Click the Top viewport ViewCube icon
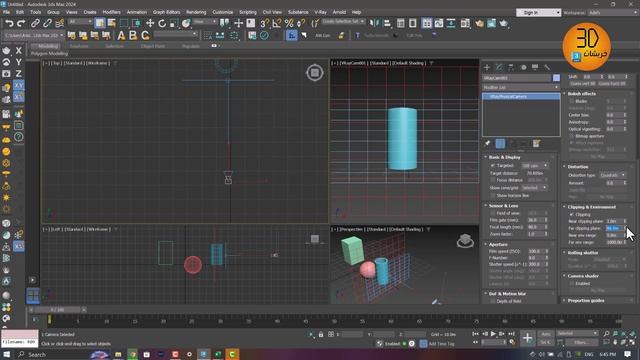Image resolution: width=640 pixels, height=360 pixels. click(x=315, y=73)
